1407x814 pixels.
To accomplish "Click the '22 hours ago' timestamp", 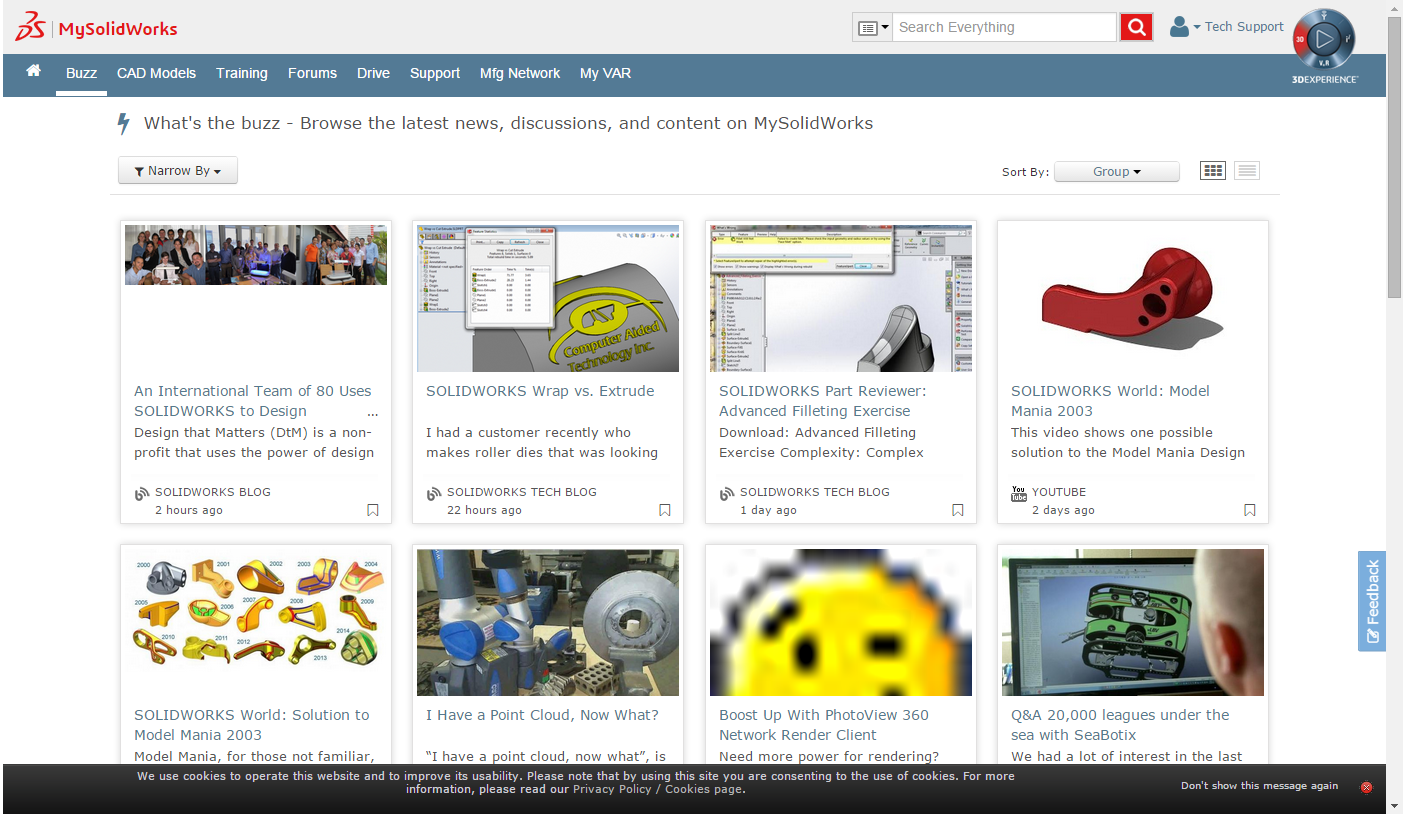I will pyautogui.click(x=484, y=510).
